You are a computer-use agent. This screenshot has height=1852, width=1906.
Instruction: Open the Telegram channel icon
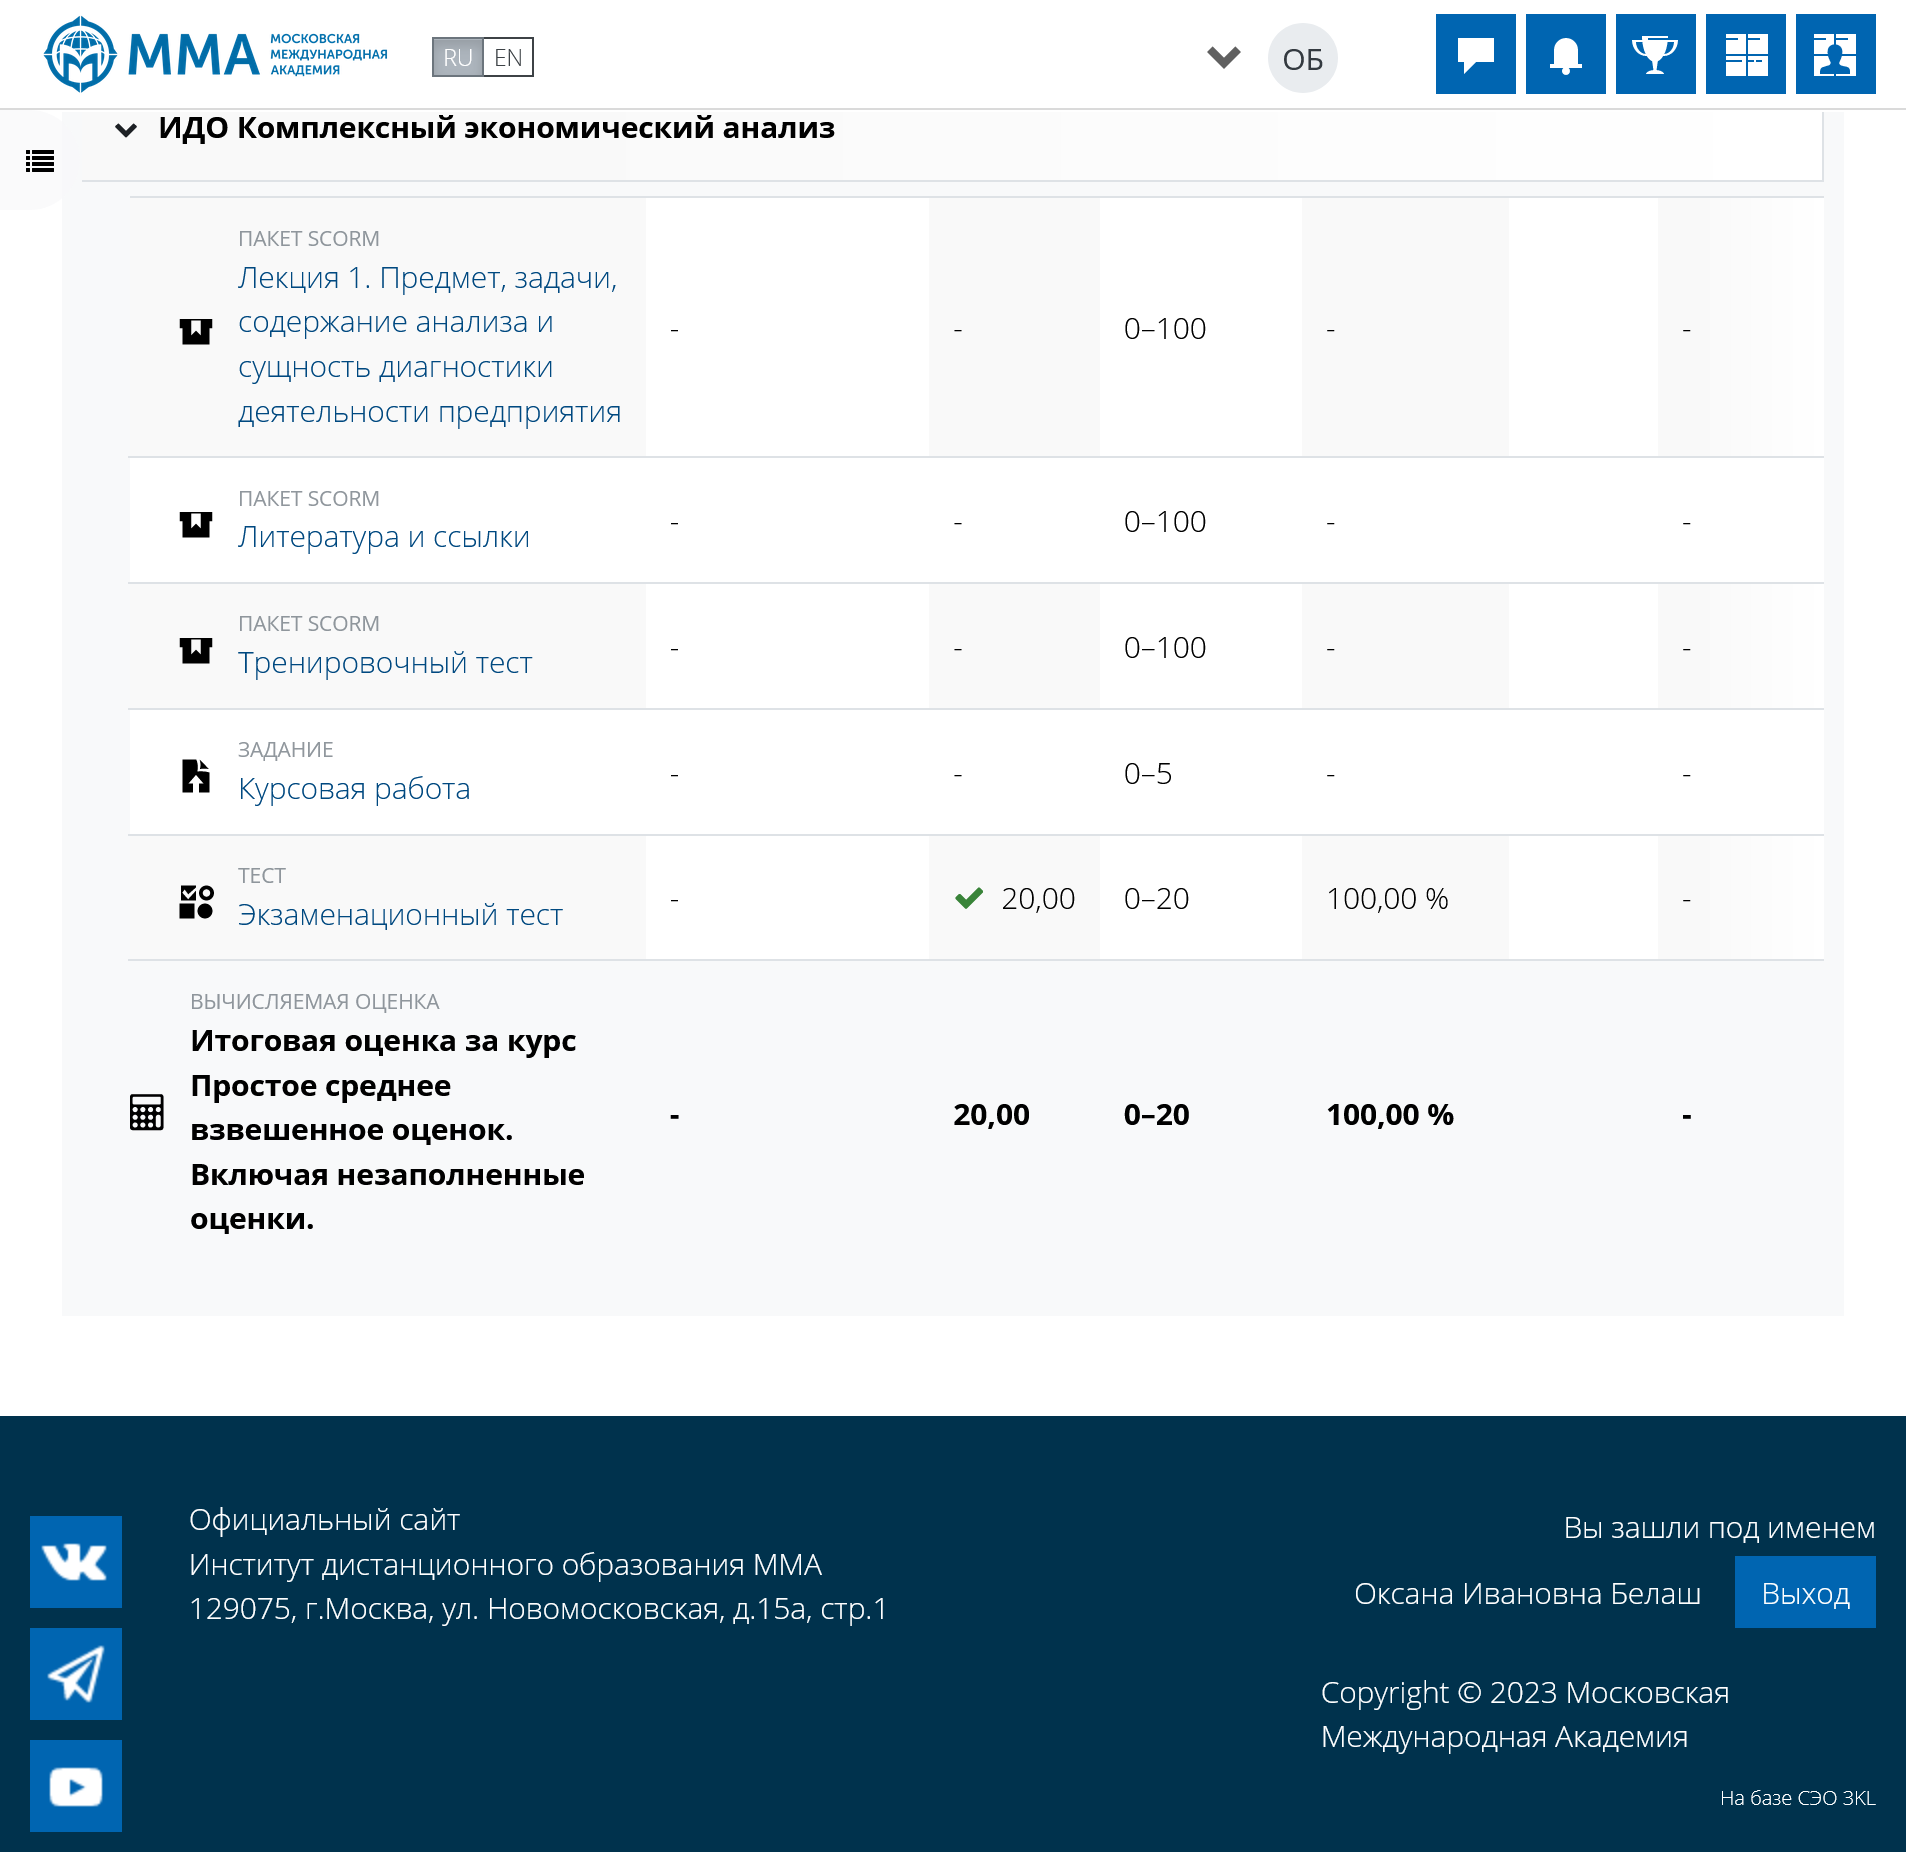(76, 1673)
